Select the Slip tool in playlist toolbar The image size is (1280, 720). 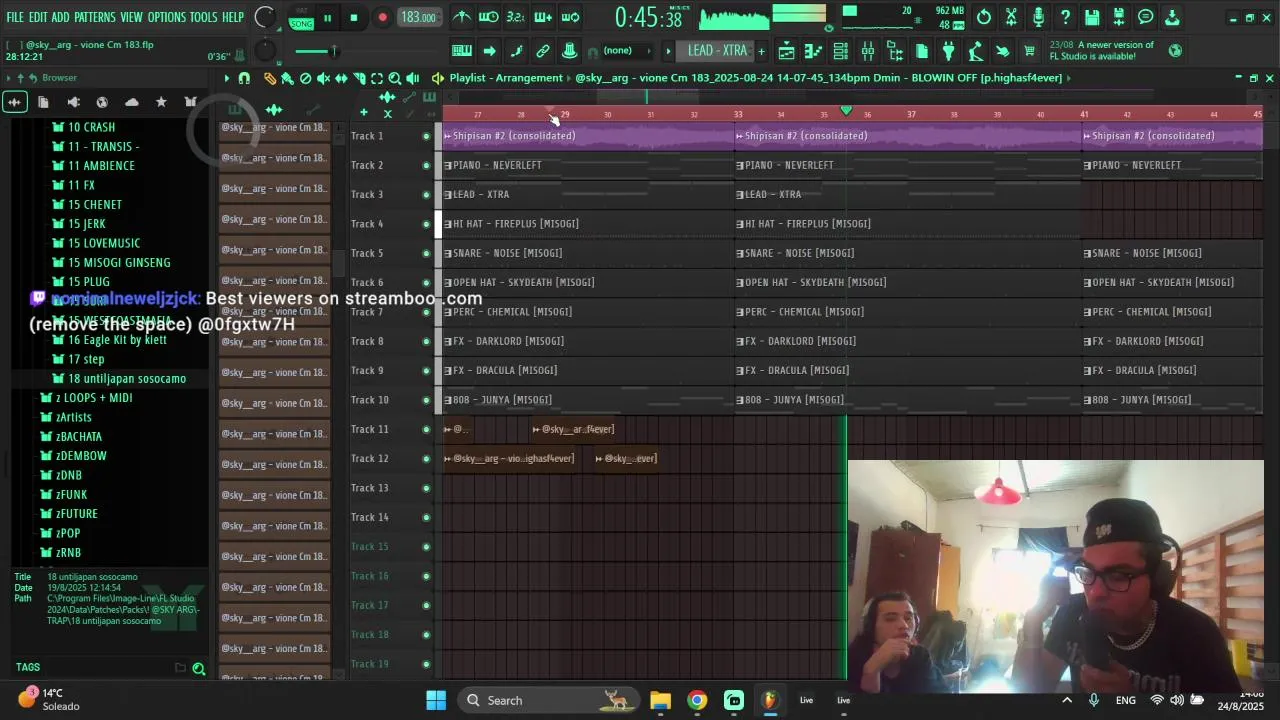tap(341, 78)
